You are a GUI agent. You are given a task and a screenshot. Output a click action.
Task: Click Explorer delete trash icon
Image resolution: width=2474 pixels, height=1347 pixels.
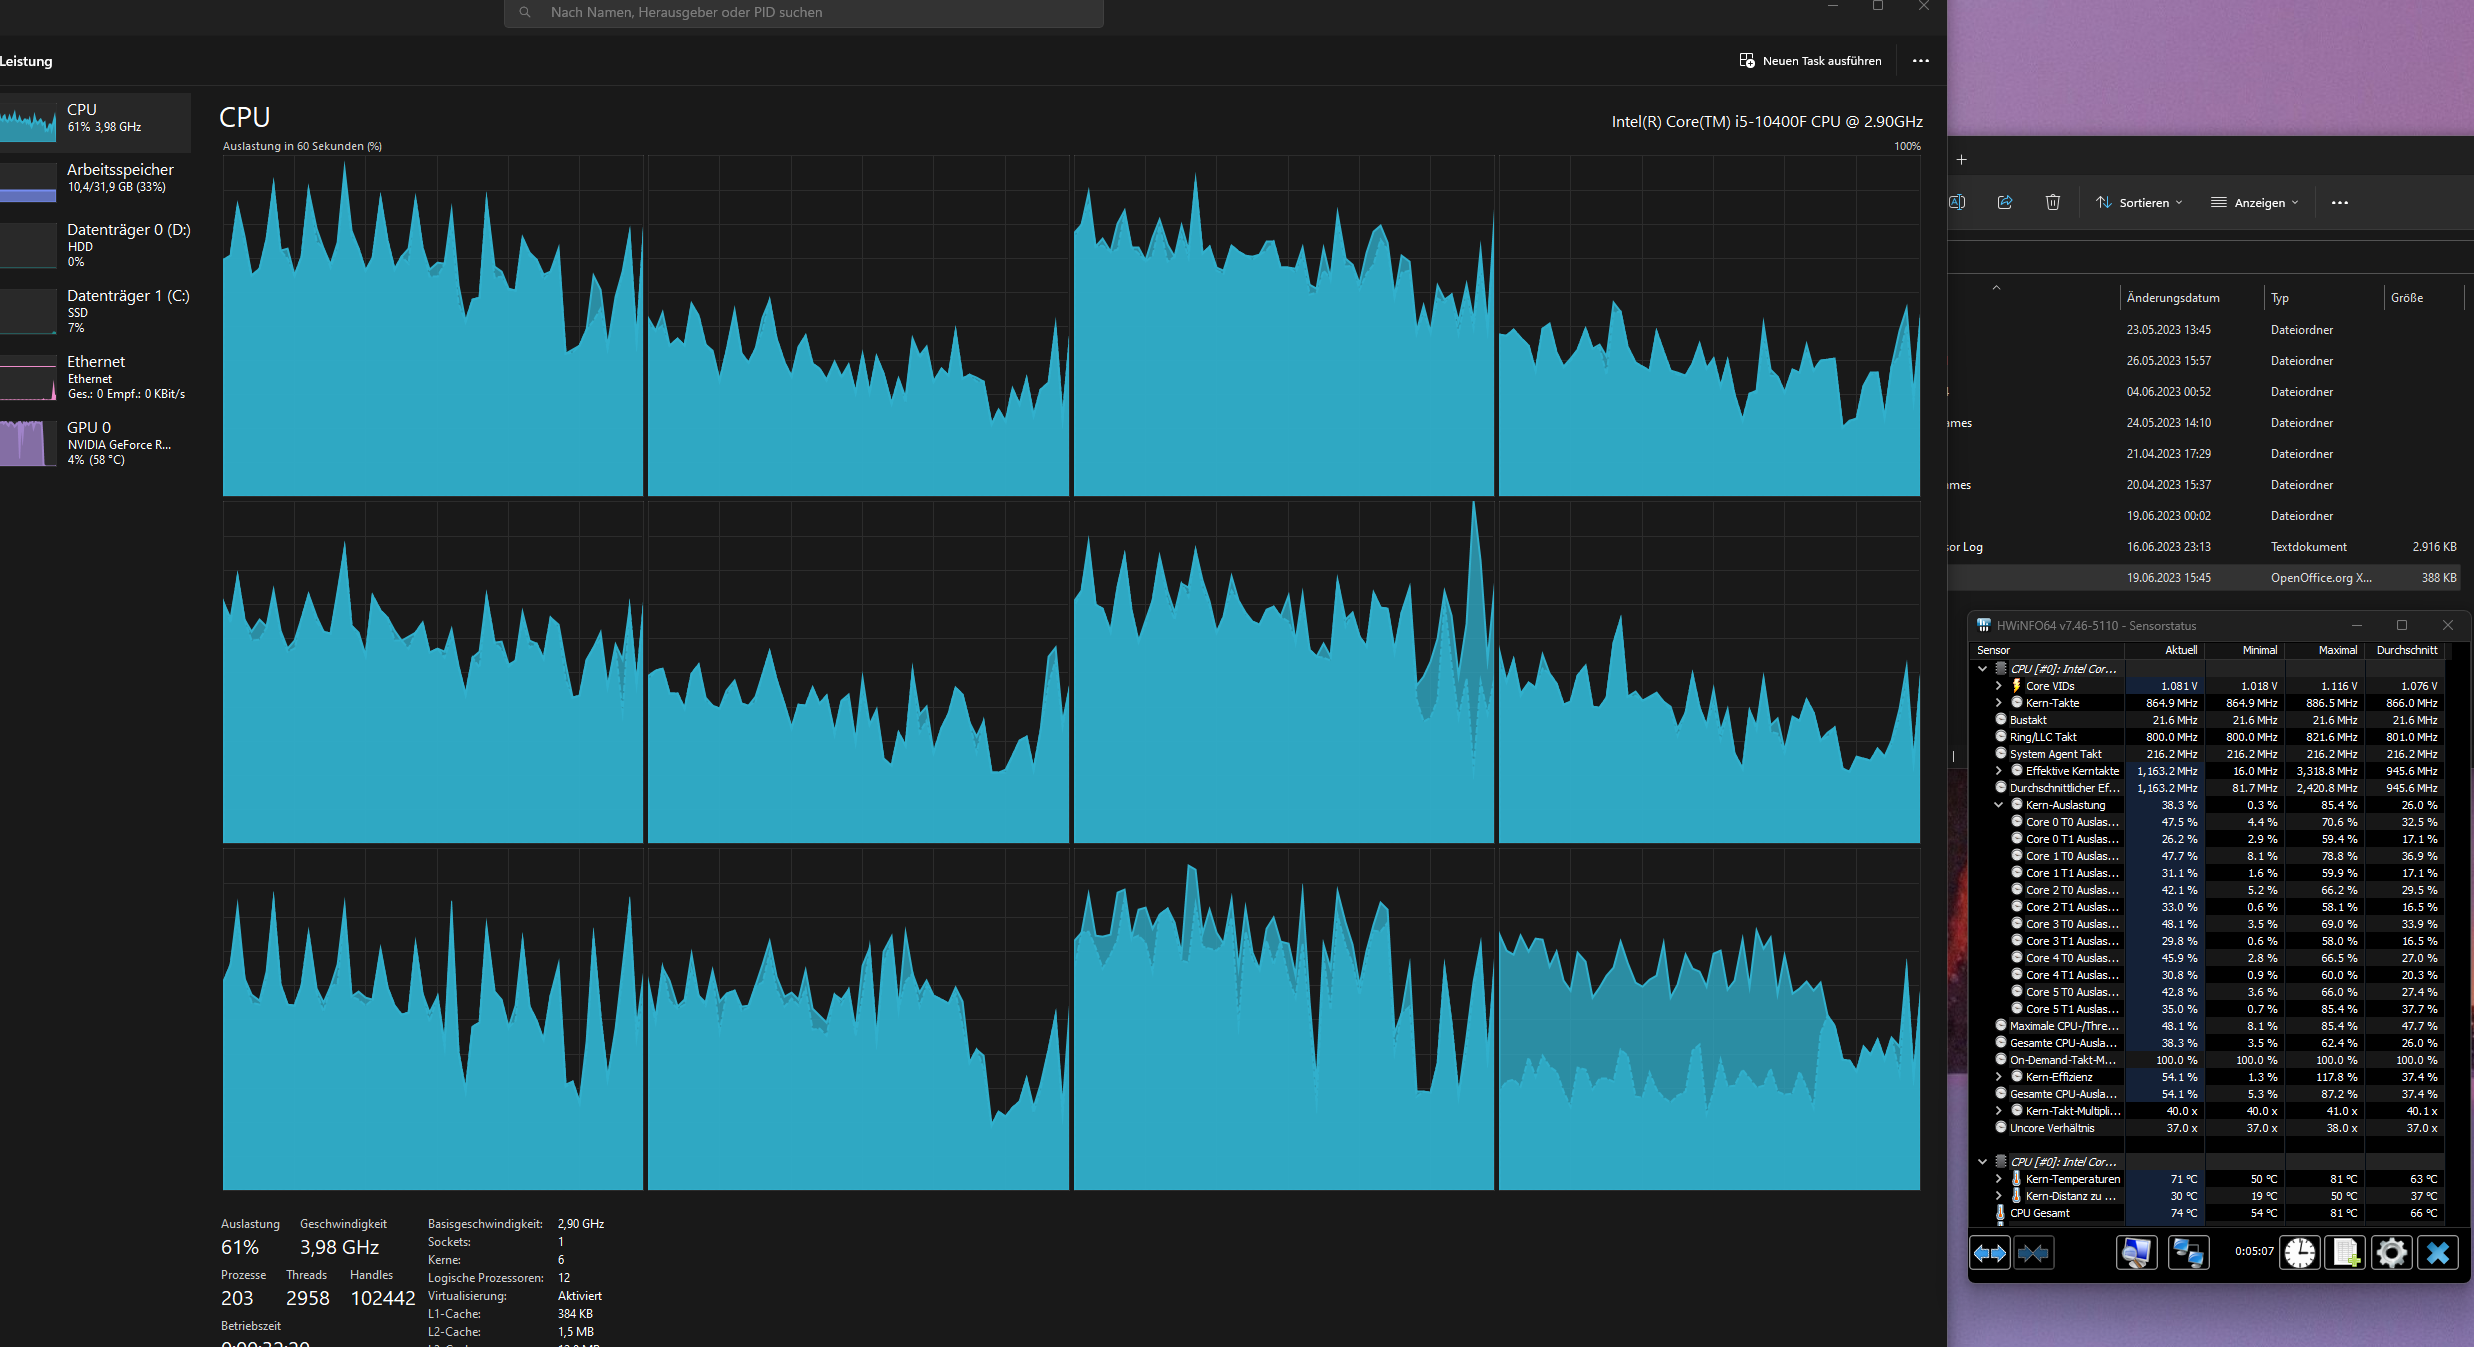point(2053,202)
